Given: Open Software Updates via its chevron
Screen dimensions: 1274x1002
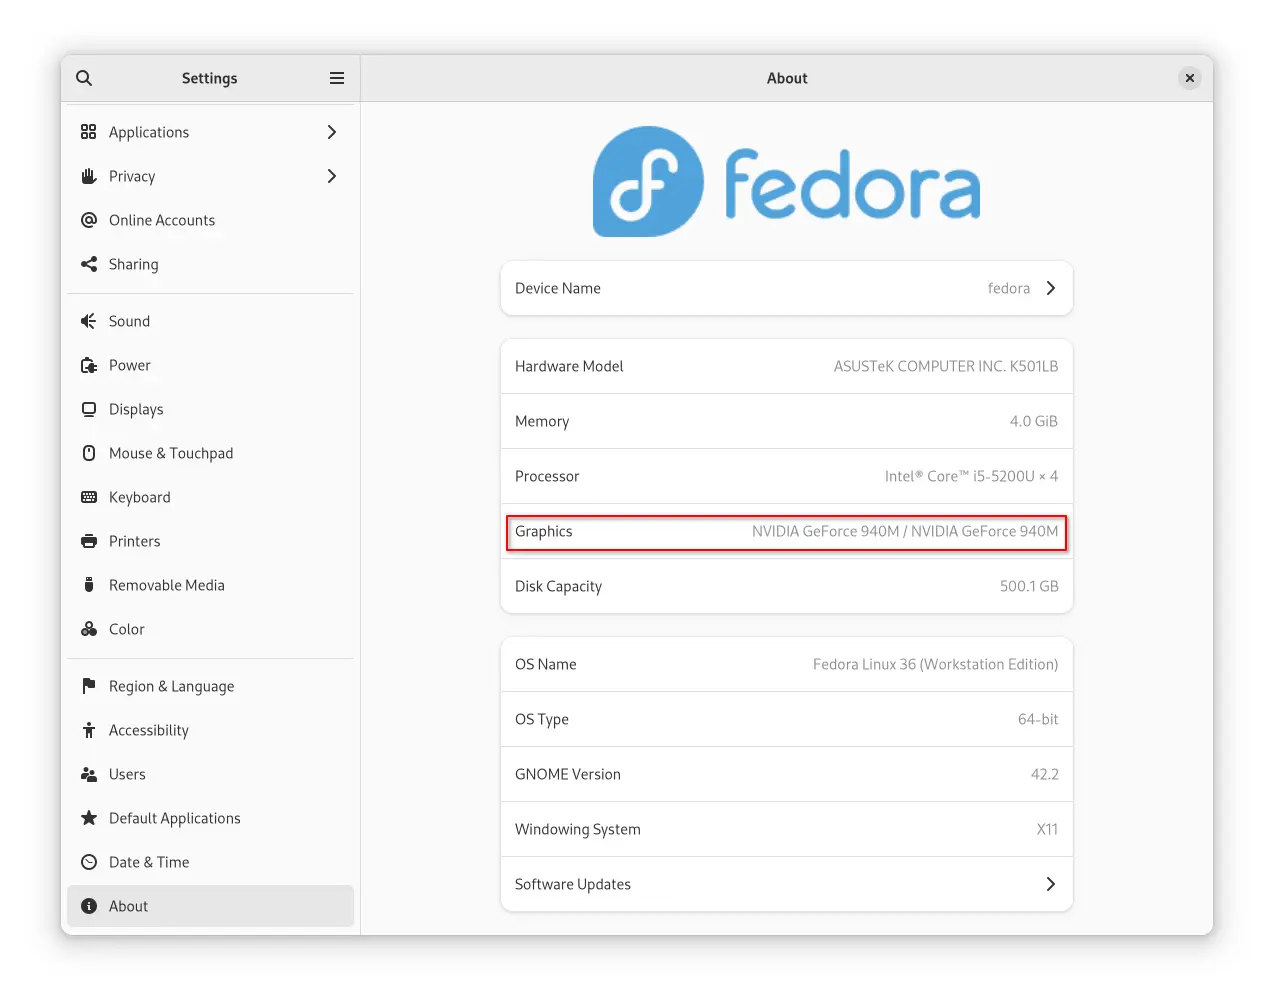Looking at the screenshot, I should point(1050,884).
